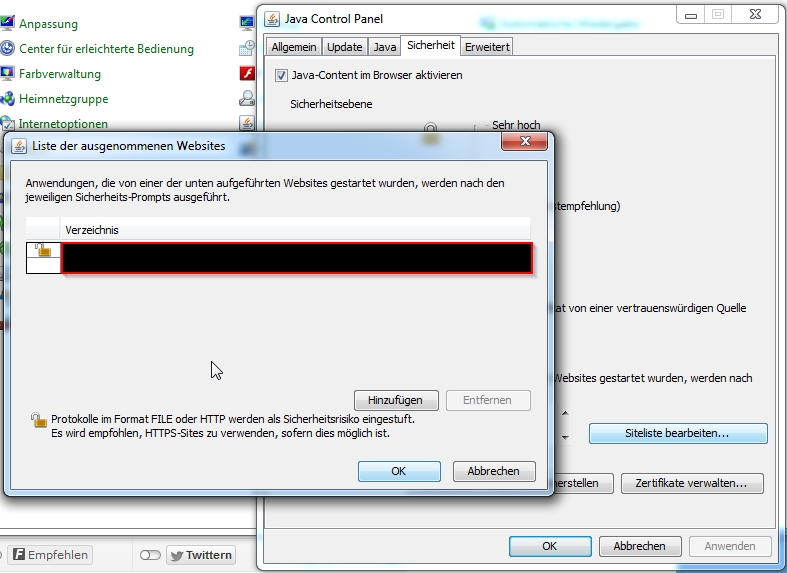Image resolution: width=787 pixels, height=573 pixels.
Task: Click OK in the Java Control Panel
Action: coord(550,546)
